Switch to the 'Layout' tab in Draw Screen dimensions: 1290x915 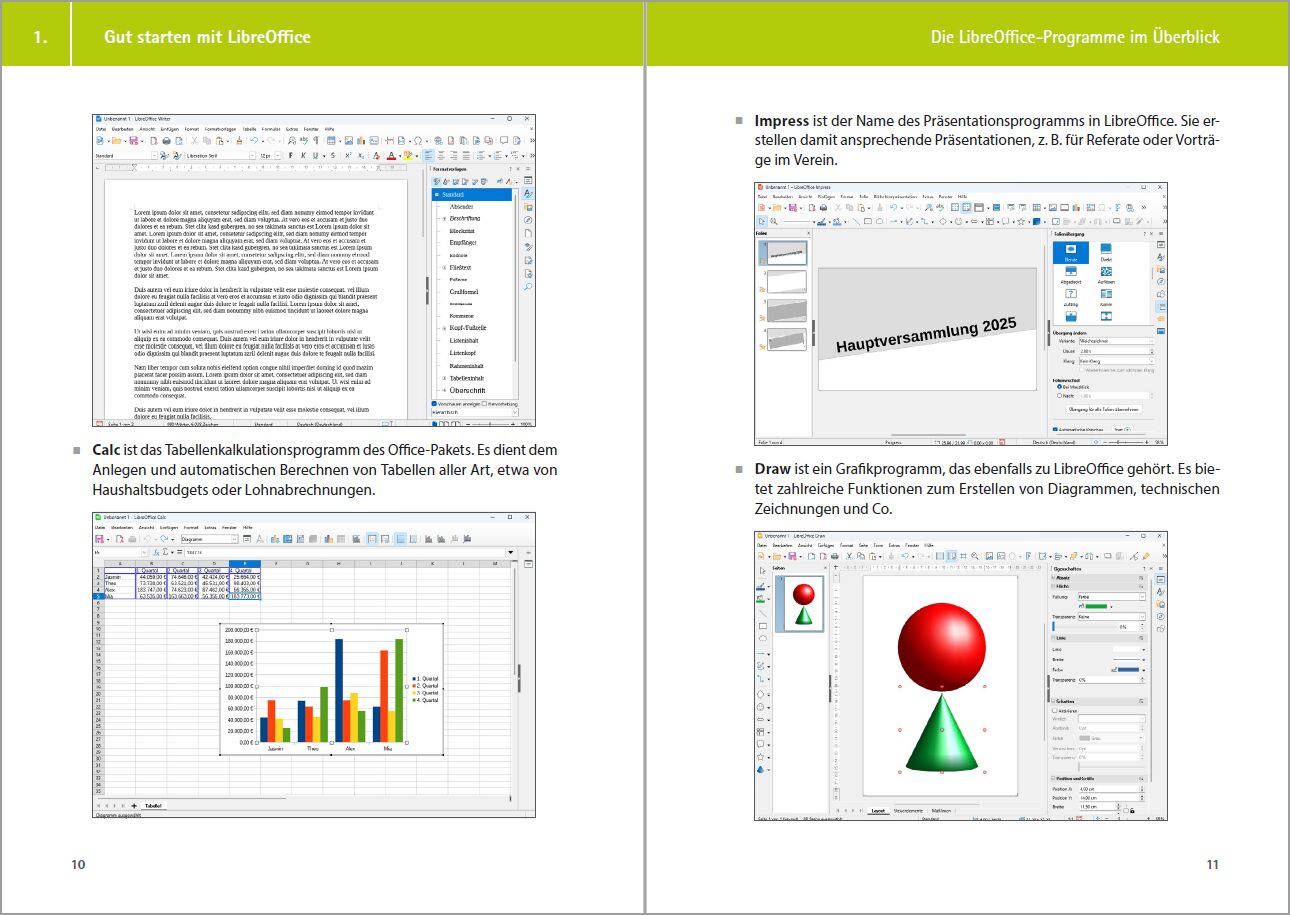coord(878,810)
